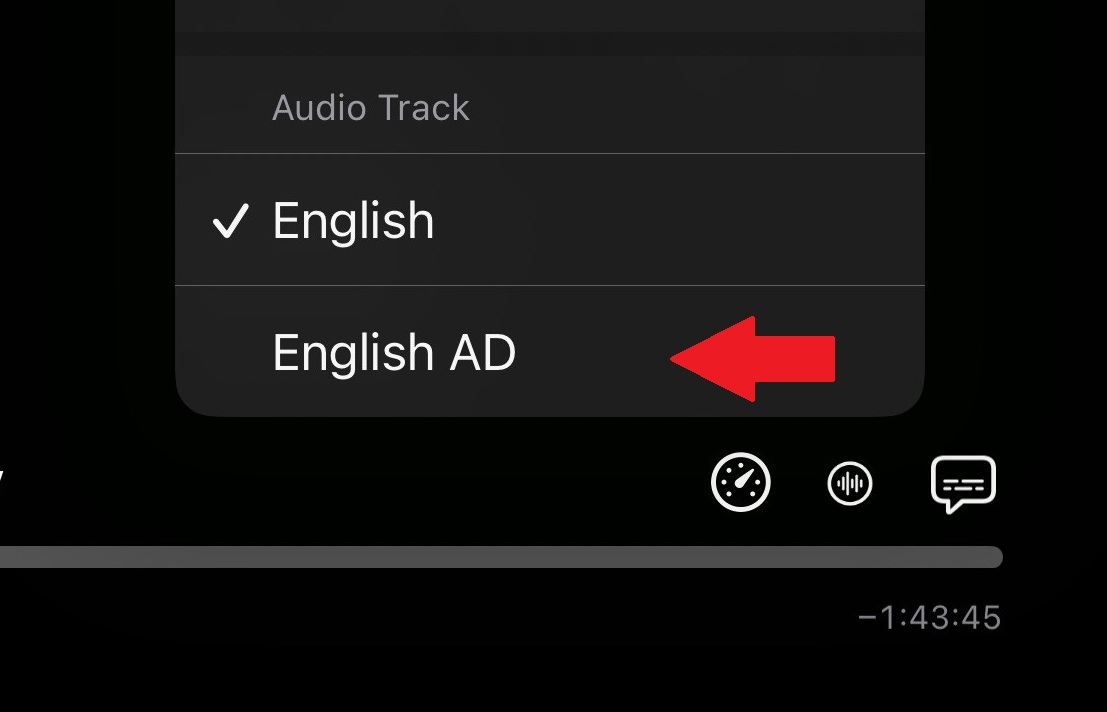Image resolution: width=1107 pixels, height=712 pixels.
Task: Open the playback speed gauge icon
Action: tap(741, 482)
